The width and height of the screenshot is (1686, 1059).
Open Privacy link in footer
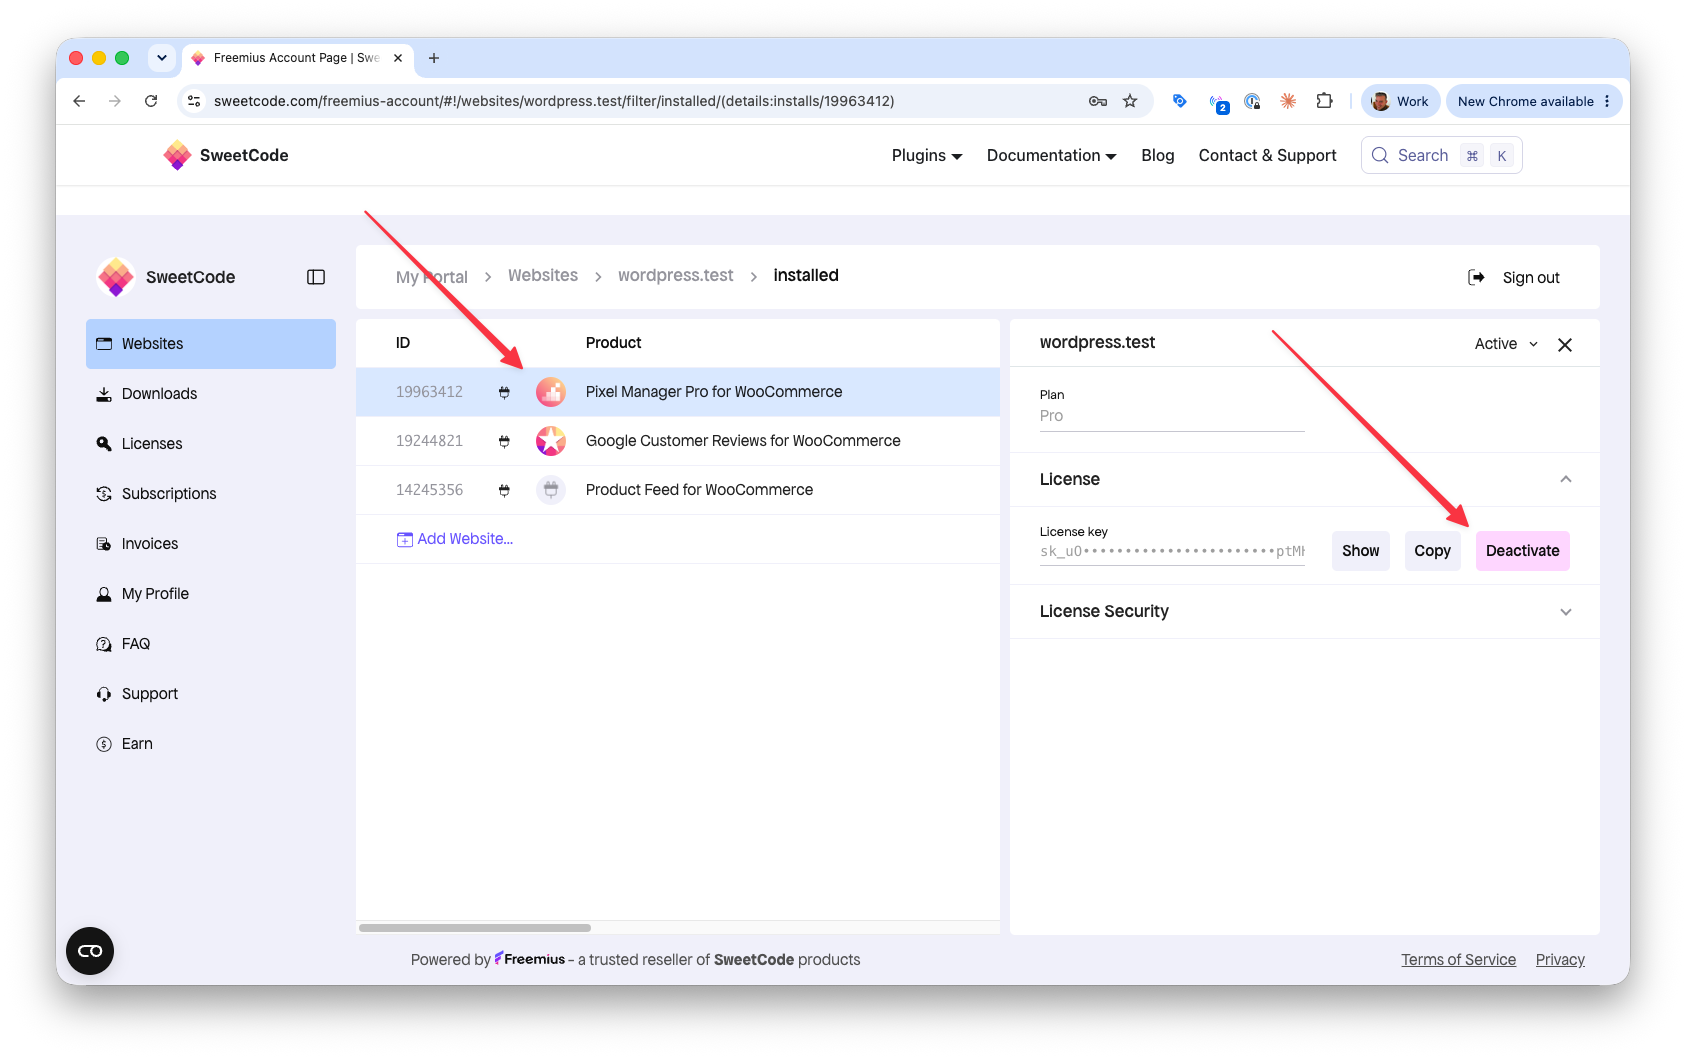(1560, 960)
